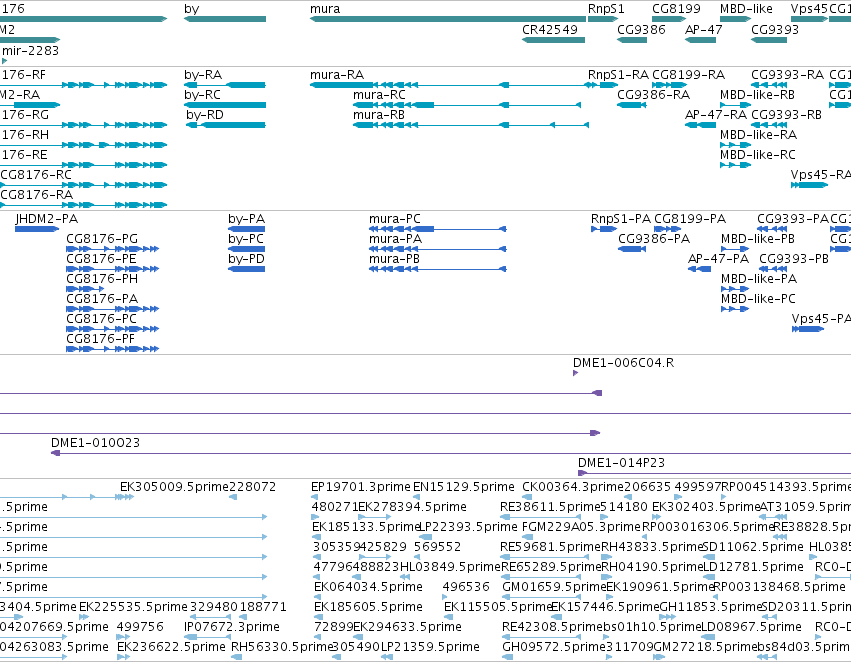Select the AP-47 gene label
The width and height of the screenshot is (851, 662).
(703, 30)
